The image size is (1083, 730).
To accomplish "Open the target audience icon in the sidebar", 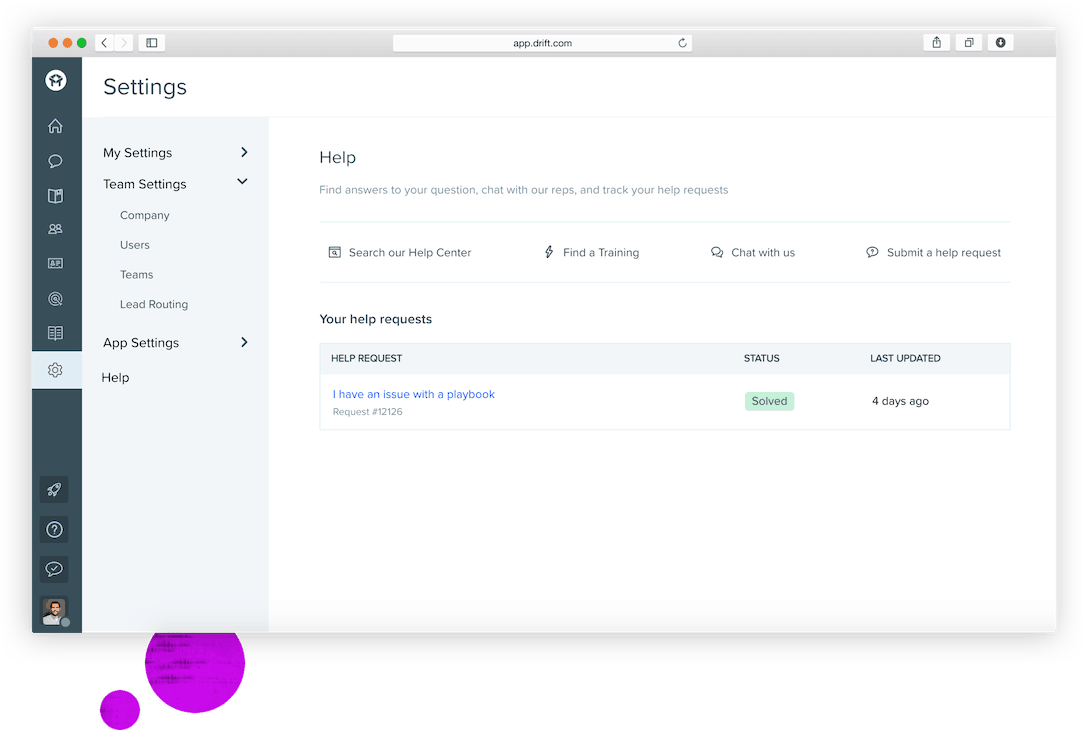I will pos(55,298).
